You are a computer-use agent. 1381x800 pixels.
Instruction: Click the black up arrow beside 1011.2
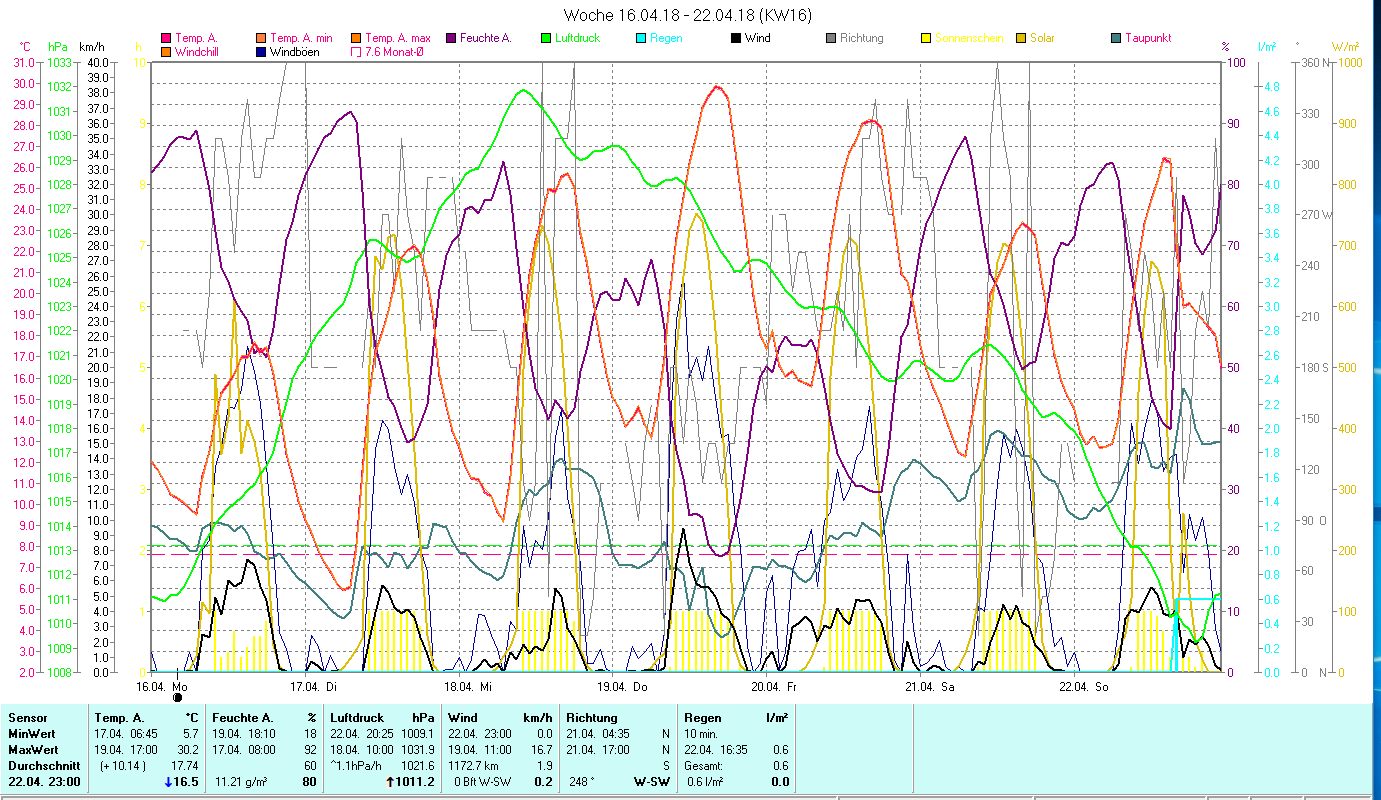388,782
